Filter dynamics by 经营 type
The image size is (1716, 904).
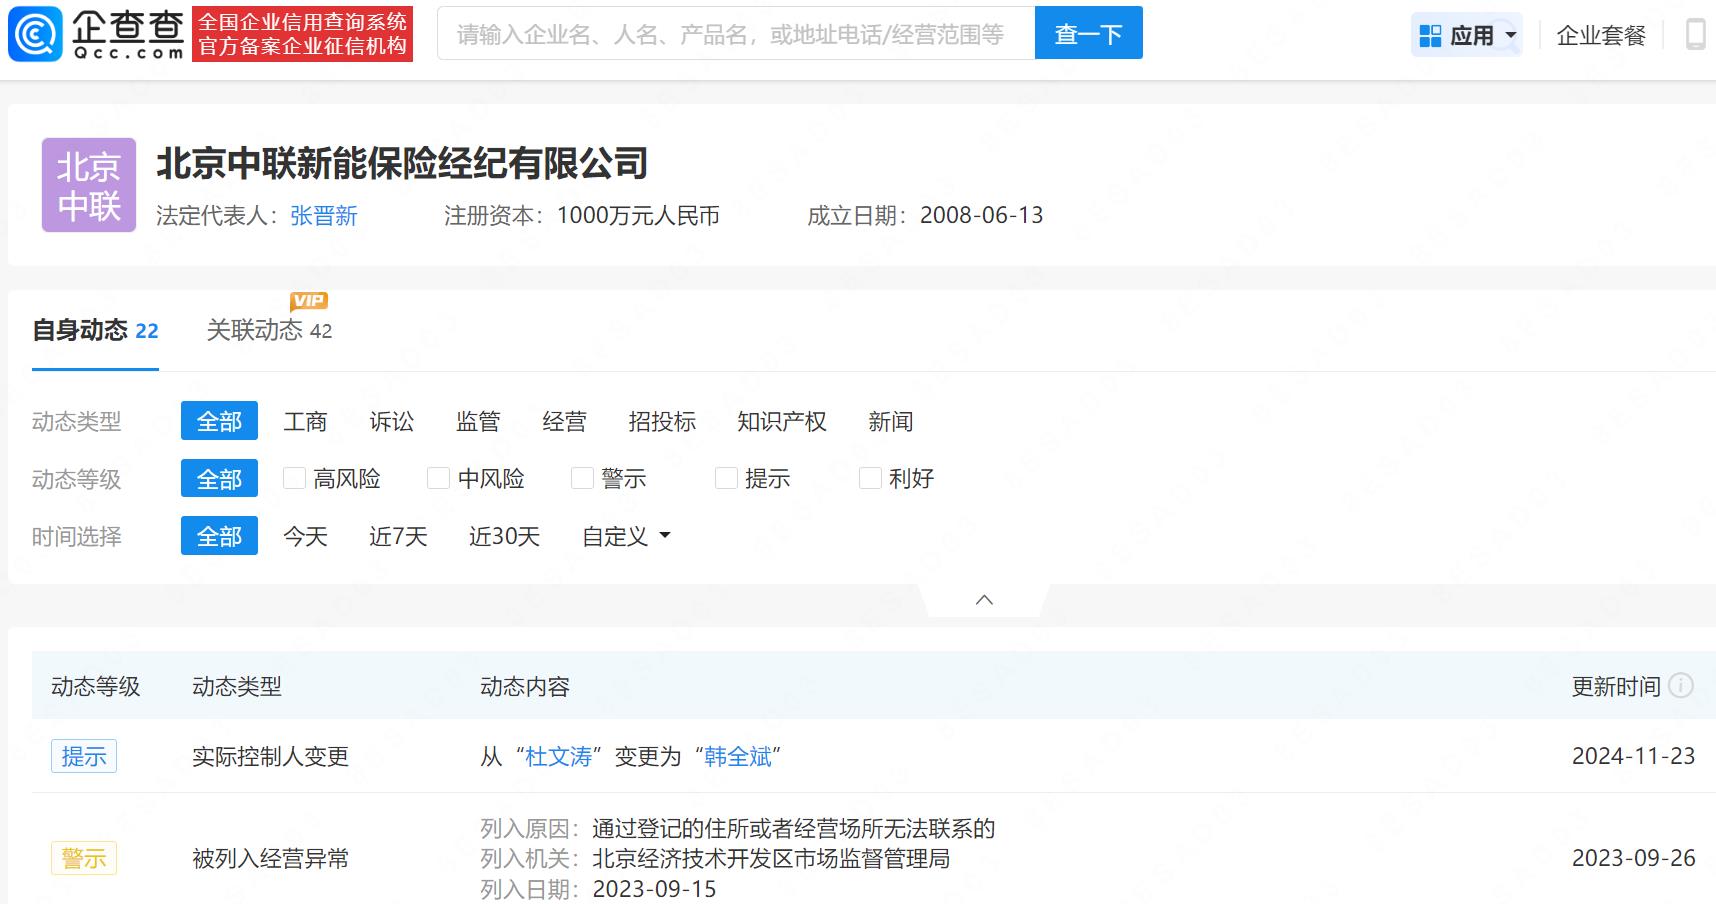(x=564, y=422)
